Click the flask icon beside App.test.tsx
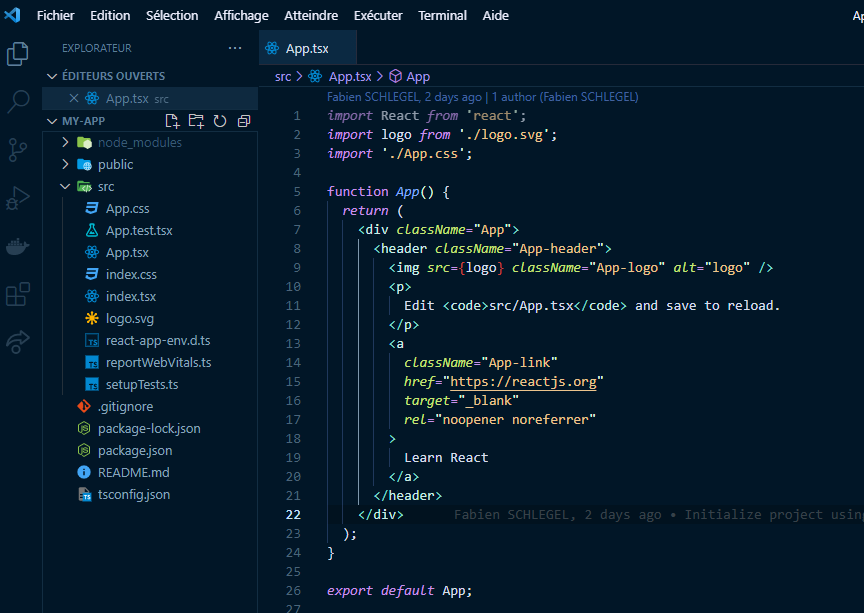The height and width of the screenshot is (613, 864). coord(92,230)
